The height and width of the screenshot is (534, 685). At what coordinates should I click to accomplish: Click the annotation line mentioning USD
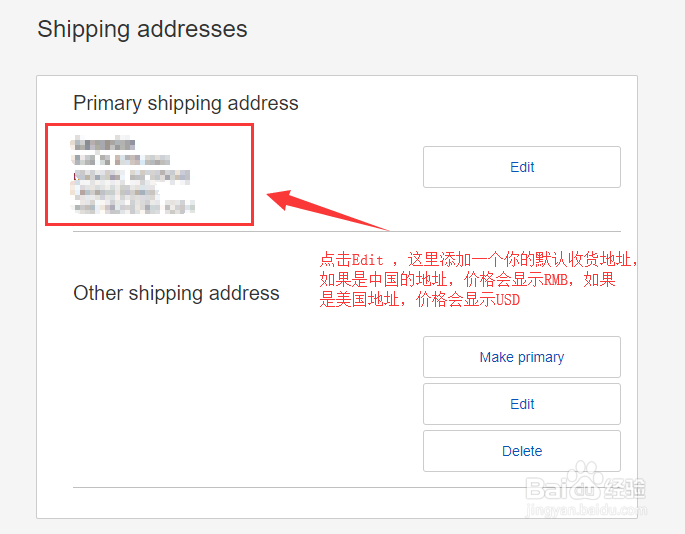click(x=419, y=300)
